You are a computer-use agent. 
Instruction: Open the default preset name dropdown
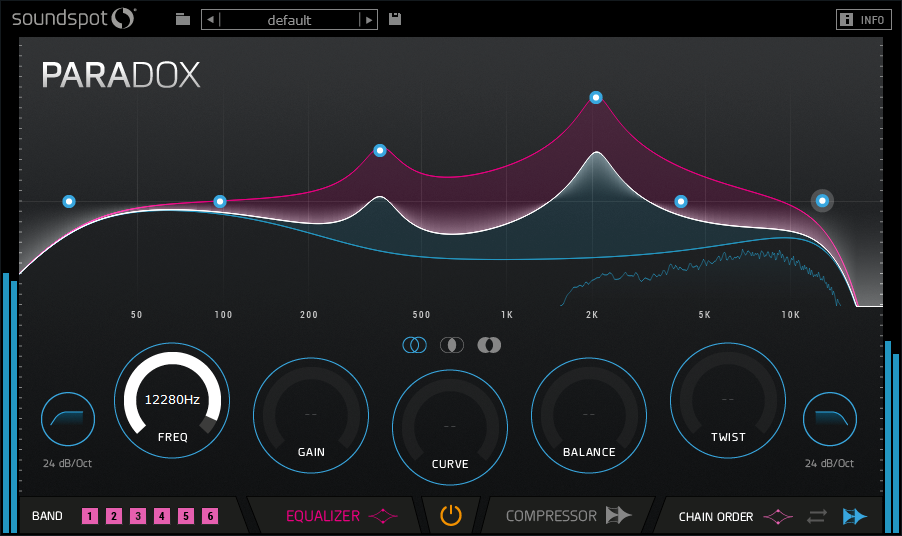click(x=289, y=20)
